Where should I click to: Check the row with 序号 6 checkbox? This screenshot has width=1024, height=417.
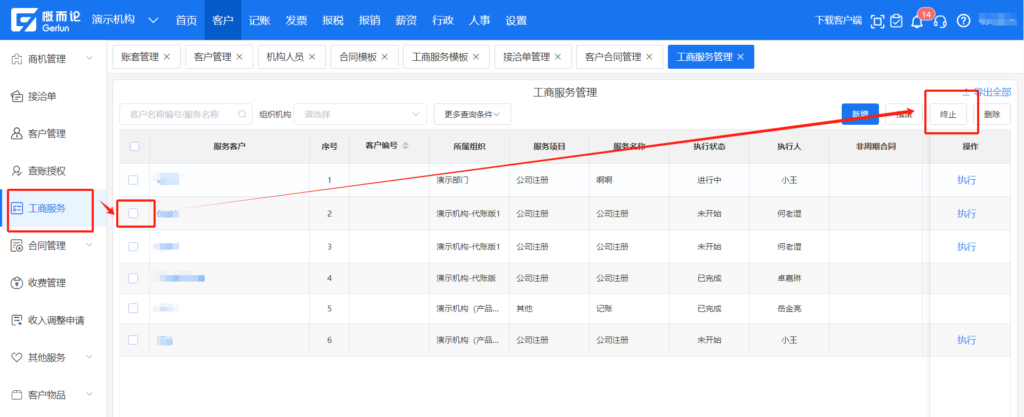pyautogui.click(x=133, y=339)
